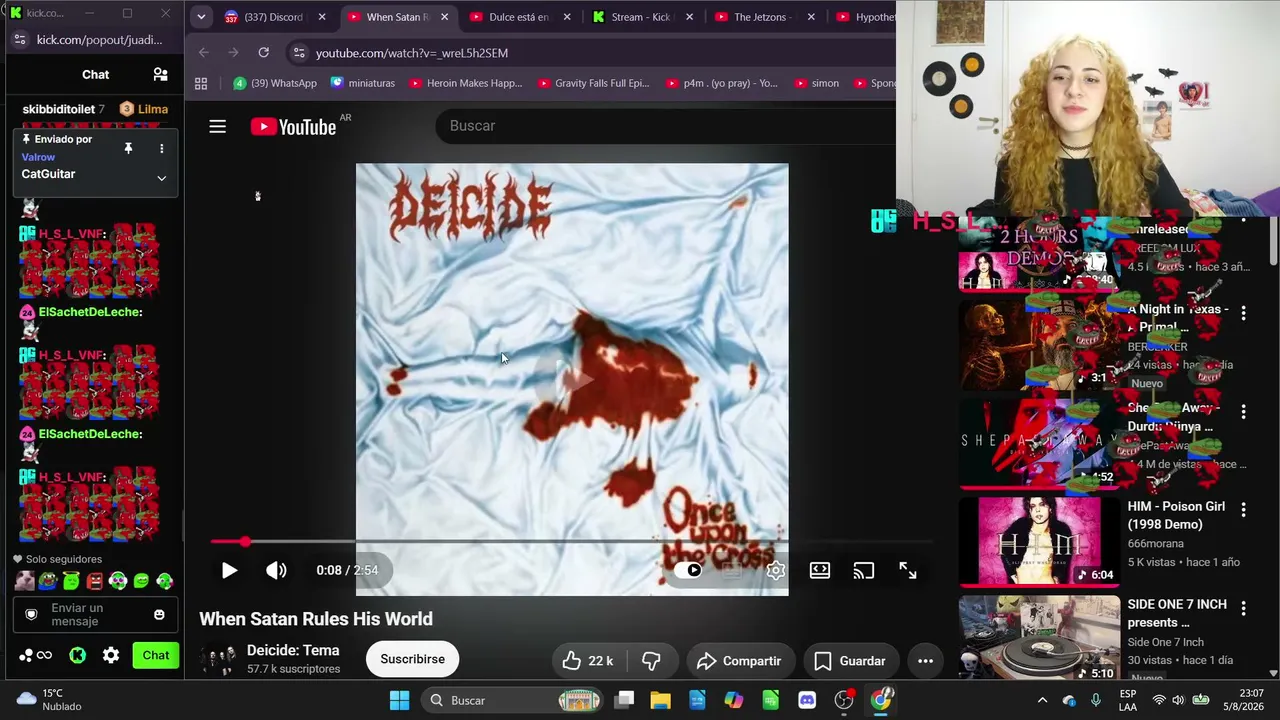
Task: Open the Windows Start menu
Action: pos(399,700)
